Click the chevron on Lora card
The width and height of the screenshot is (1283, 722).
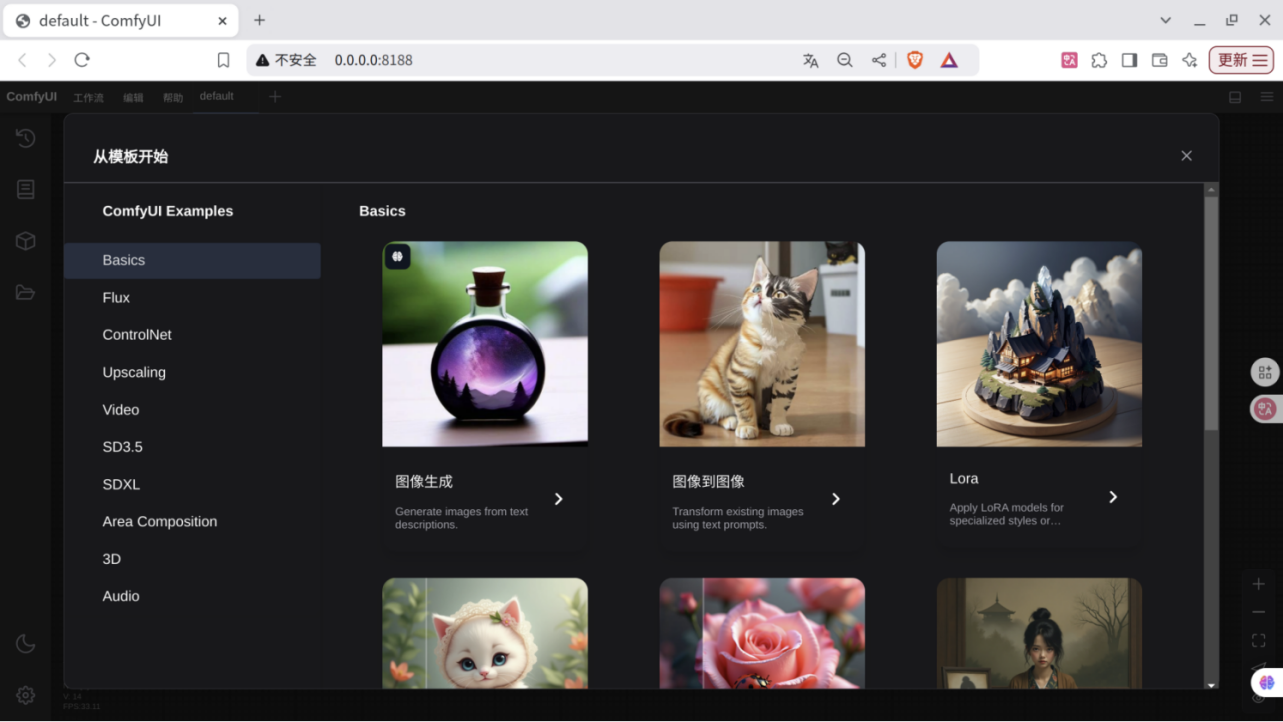point(1113,497)
